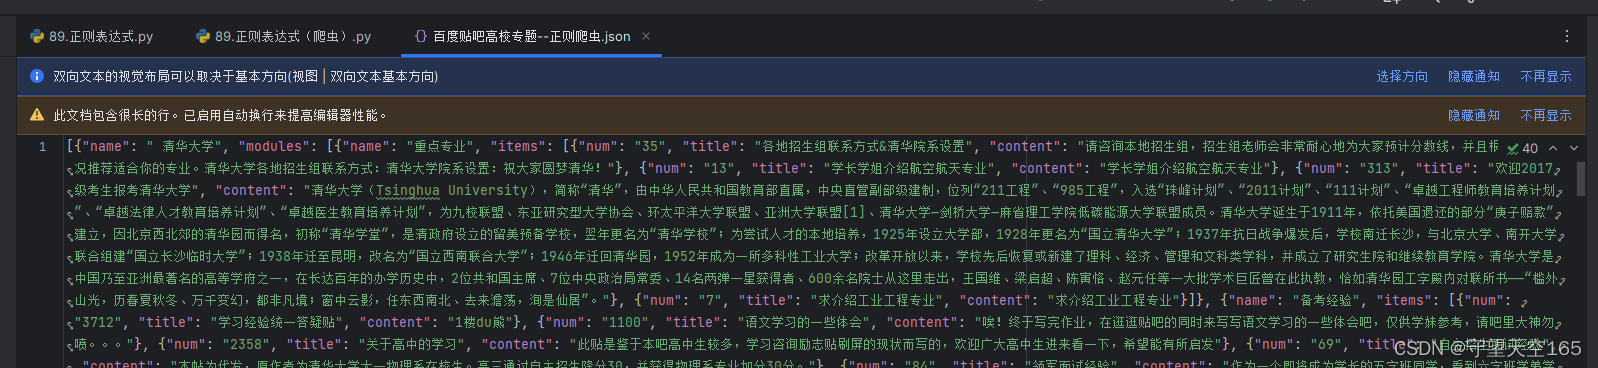Viewport: 1598px width, 368px height.
Task: Click 隐藏通知 in the bidirectional text banner
Action: pyautogui.click(x=1474, y=76)
